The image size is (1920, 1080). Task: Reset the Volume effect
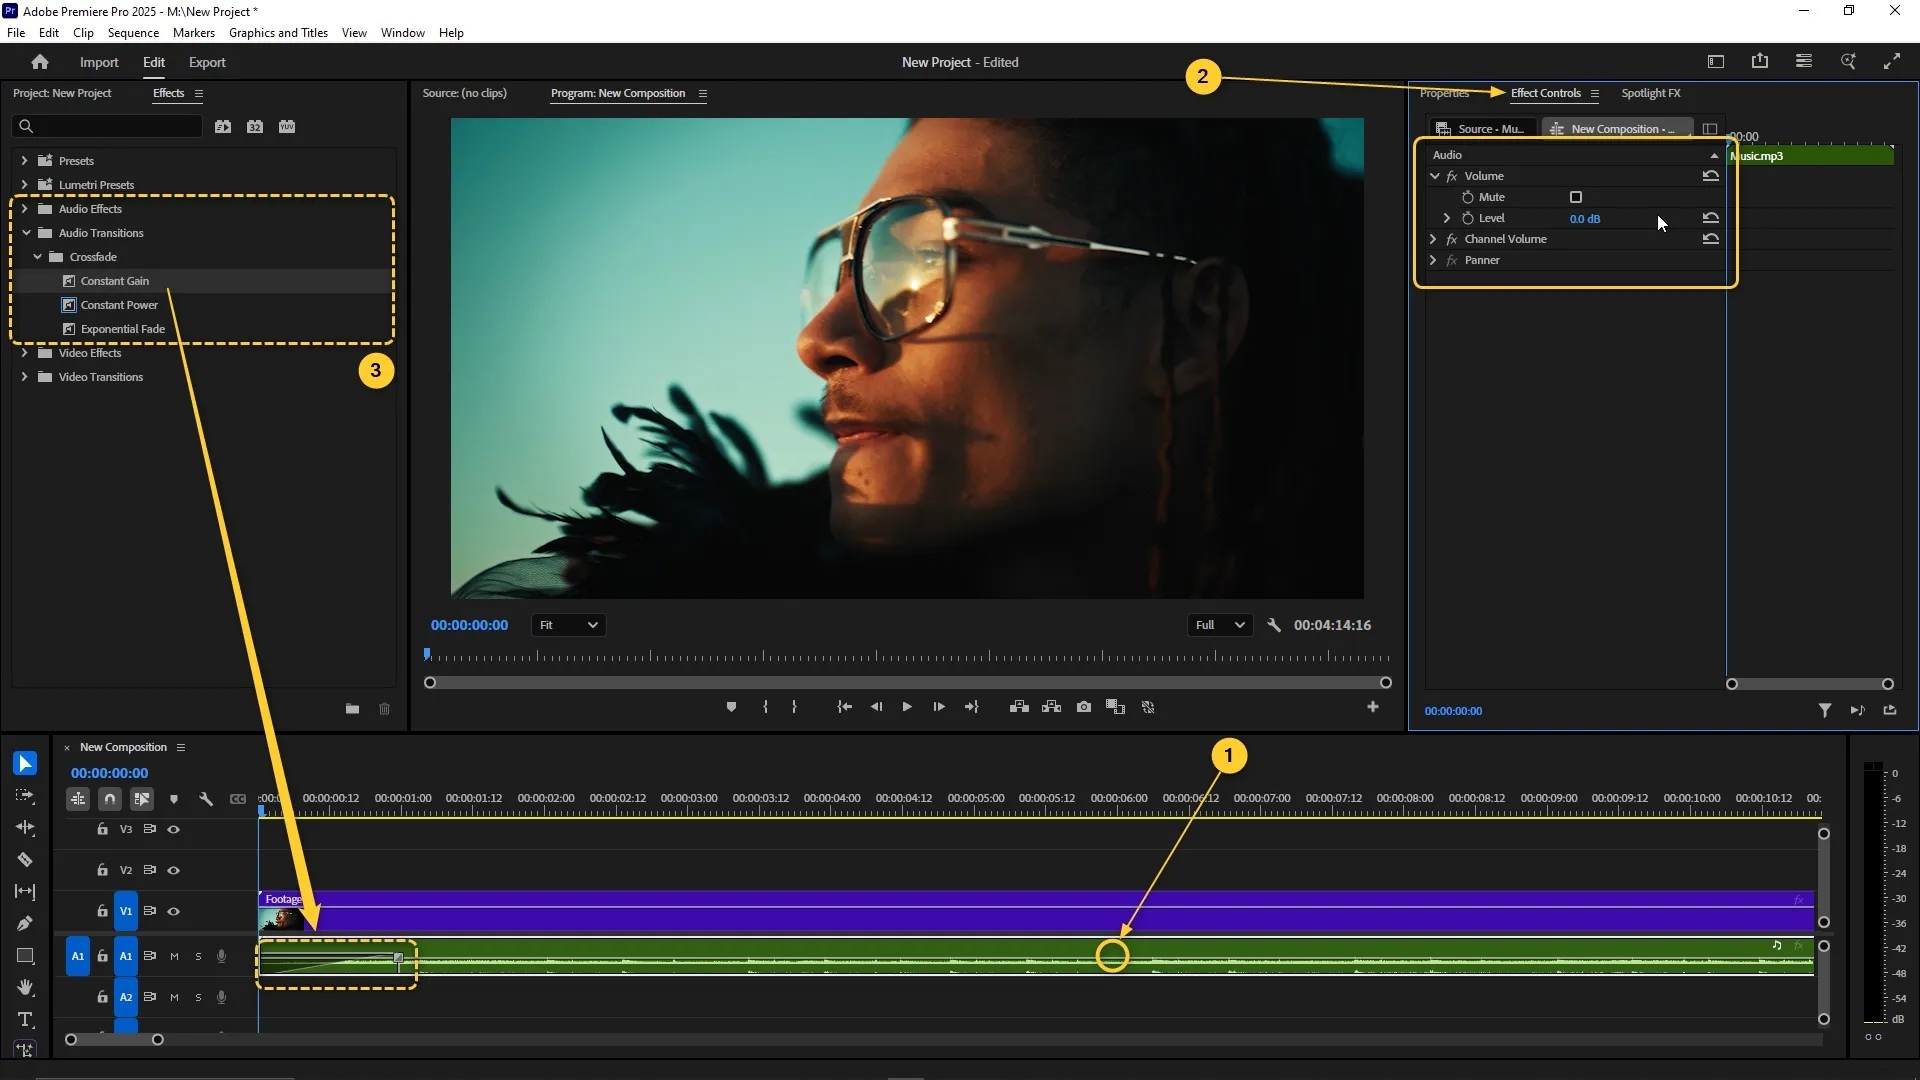pos(1711,176)
